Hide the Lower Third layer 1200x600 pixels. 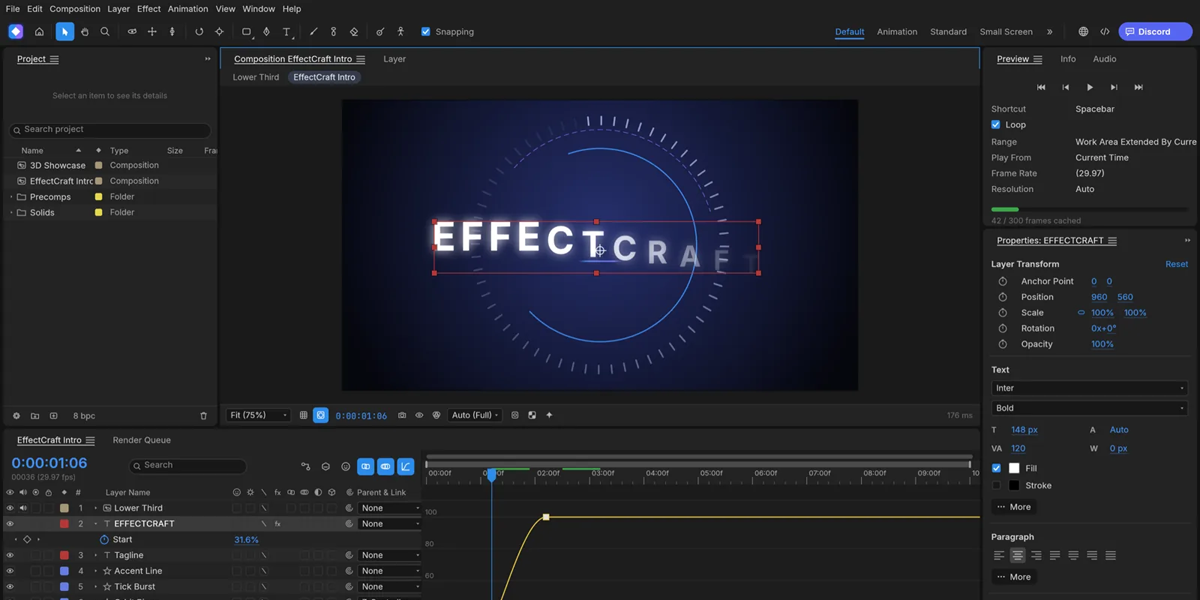tap(10, 508)
